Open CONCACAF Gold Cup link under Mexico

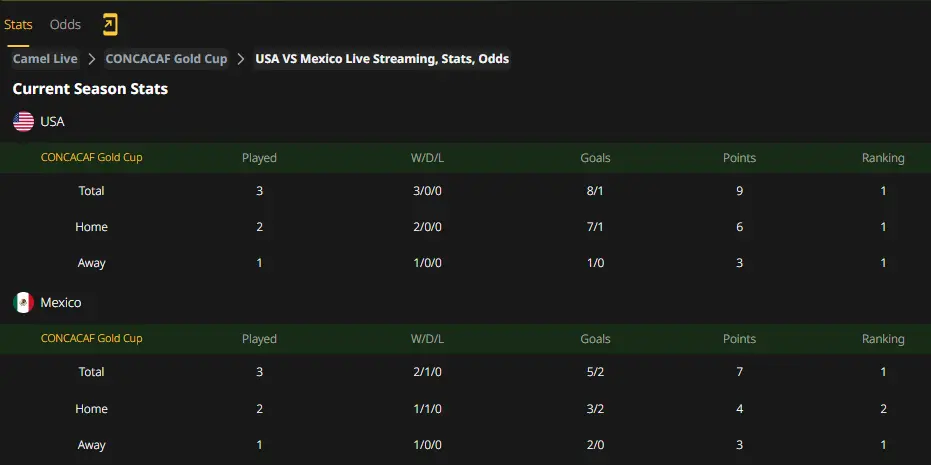click(x=91, y=339)
